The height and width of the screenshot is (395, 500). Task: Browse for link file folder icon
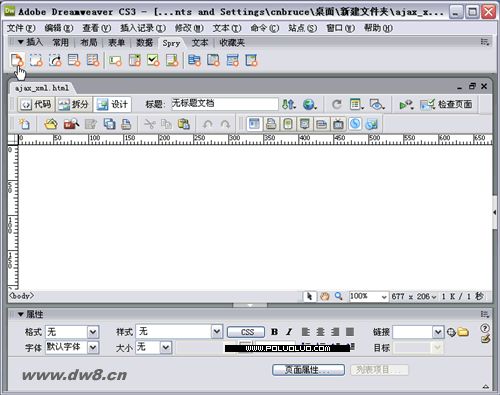coord(463,332)
